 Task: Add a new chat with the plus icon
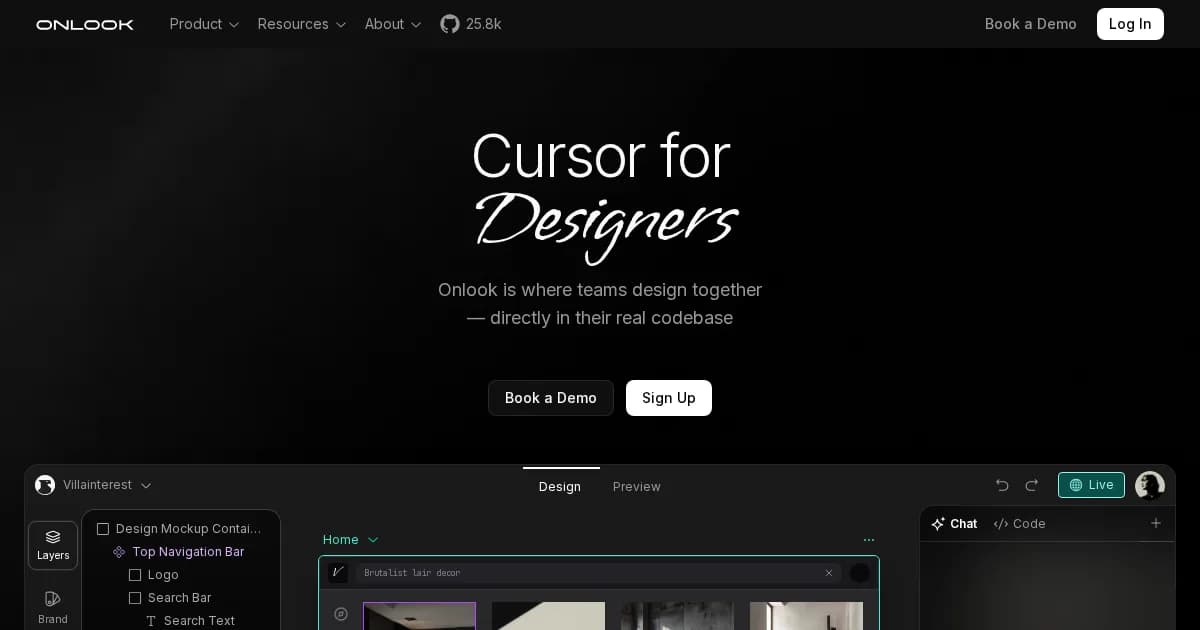tap(1156, 523)
